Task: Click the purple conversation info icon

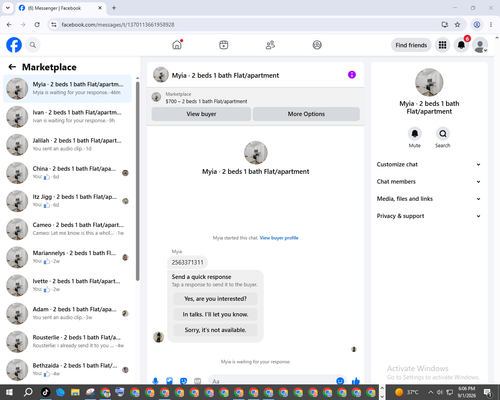Action: pos(352,75)
